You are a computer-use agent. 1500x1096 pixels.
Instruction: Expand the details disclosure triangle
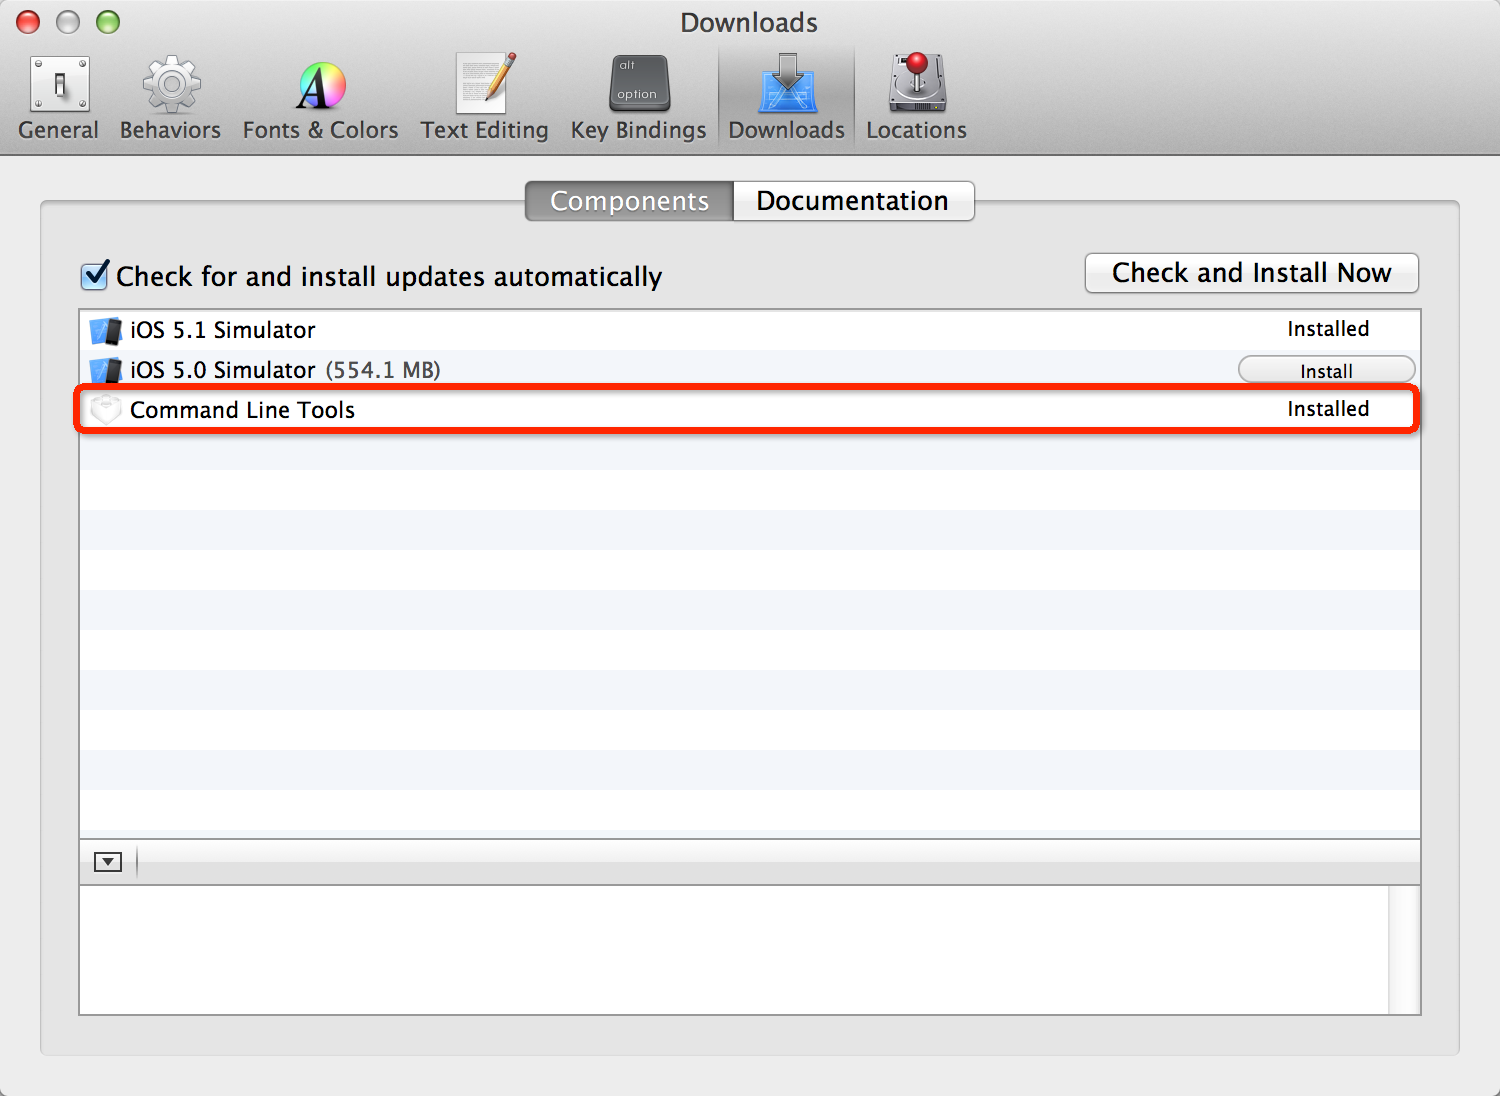[x=107, y=861]
